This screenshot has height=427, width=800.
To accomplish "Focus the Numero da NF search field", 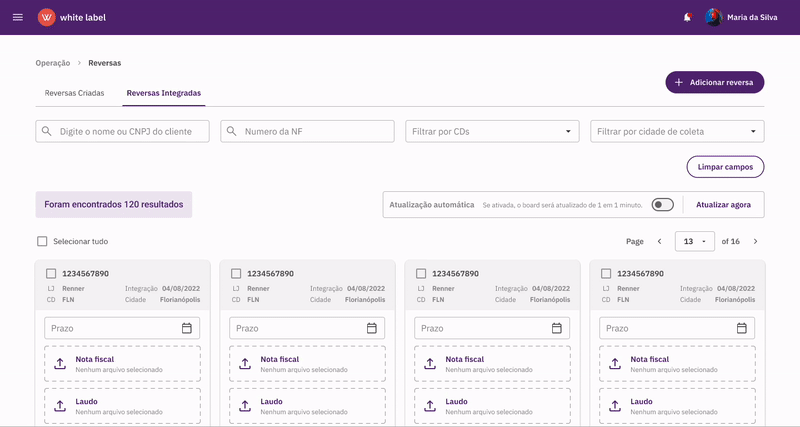I will [x=307, y=131].
